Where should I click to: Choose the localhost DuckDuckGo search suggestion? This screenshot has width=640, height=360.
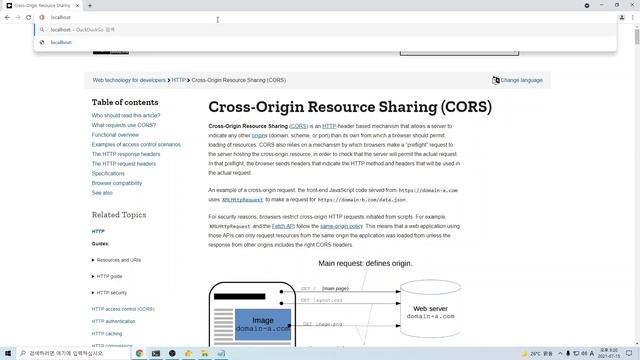click(325, 30)
